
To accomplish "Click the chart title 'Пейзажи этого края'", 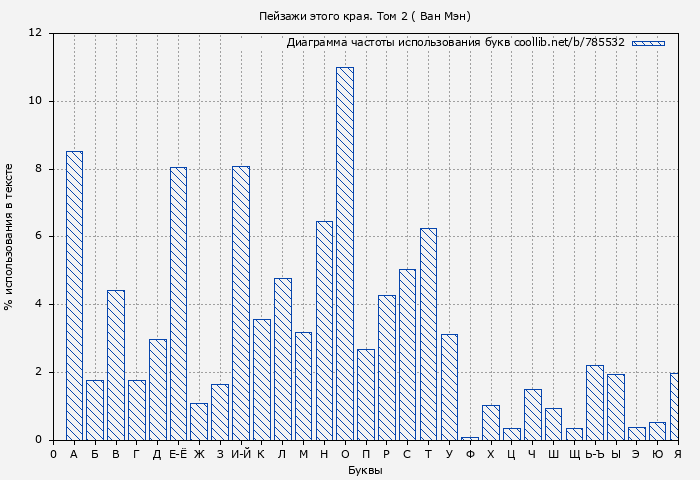I will [x=365, y=16].
